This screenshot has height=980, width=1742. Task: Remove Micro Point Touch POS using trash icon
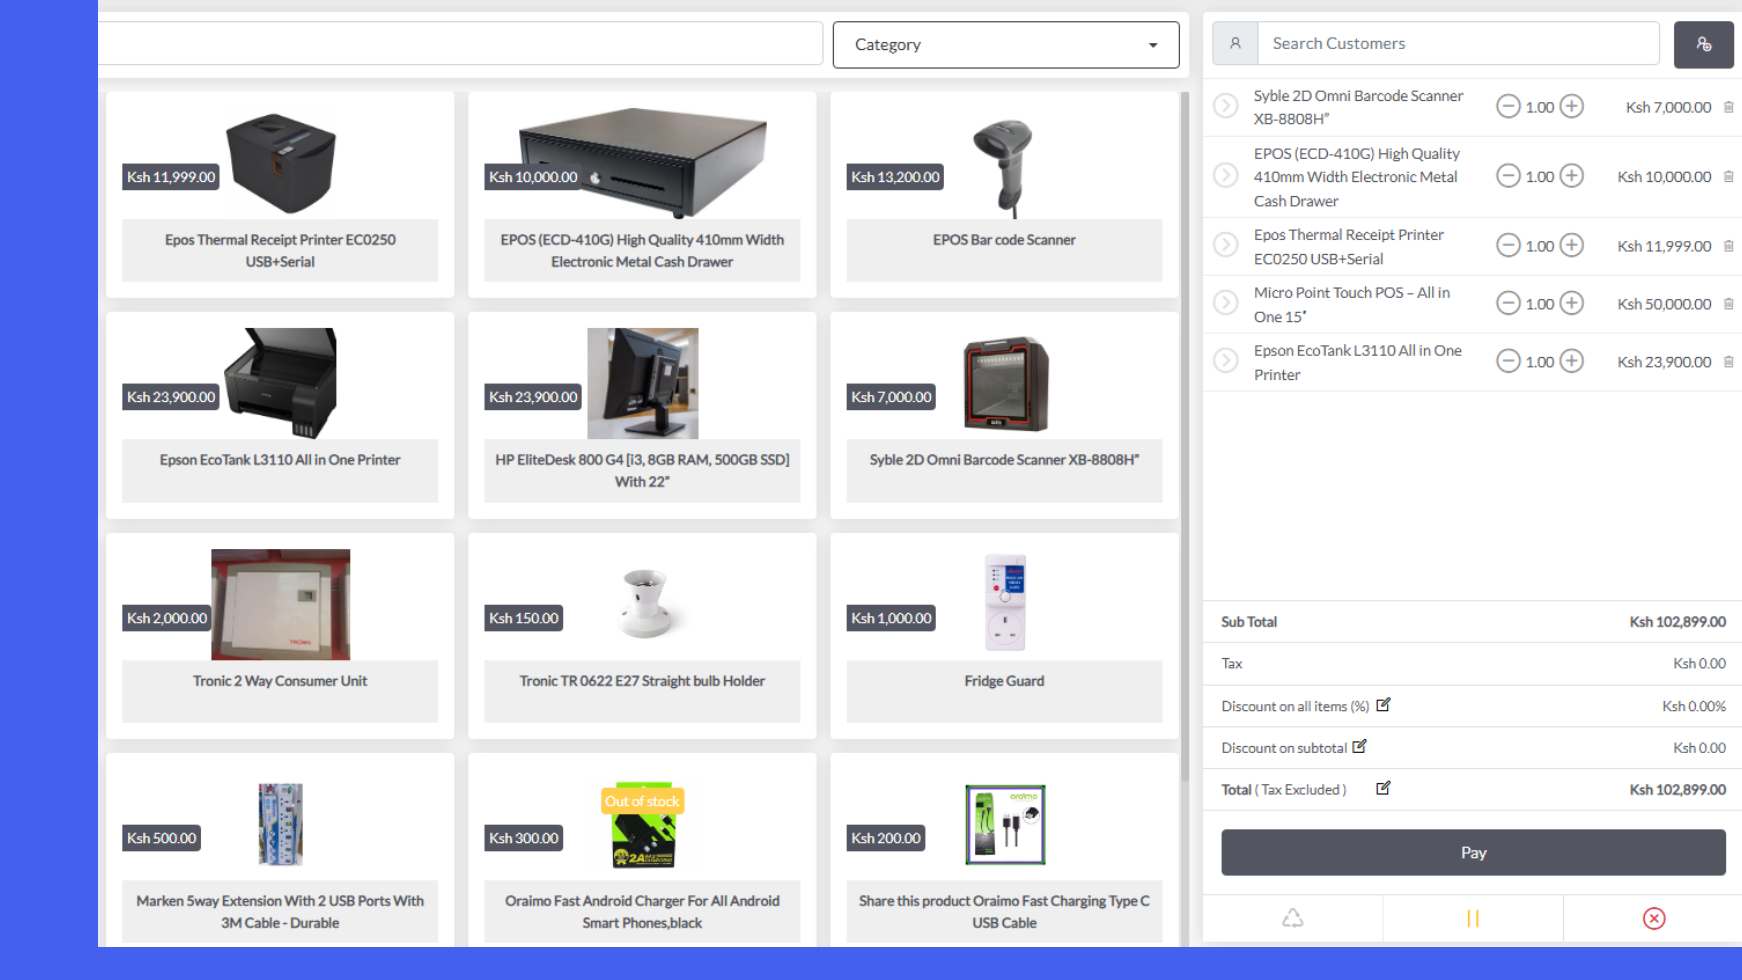point(1728,304)
